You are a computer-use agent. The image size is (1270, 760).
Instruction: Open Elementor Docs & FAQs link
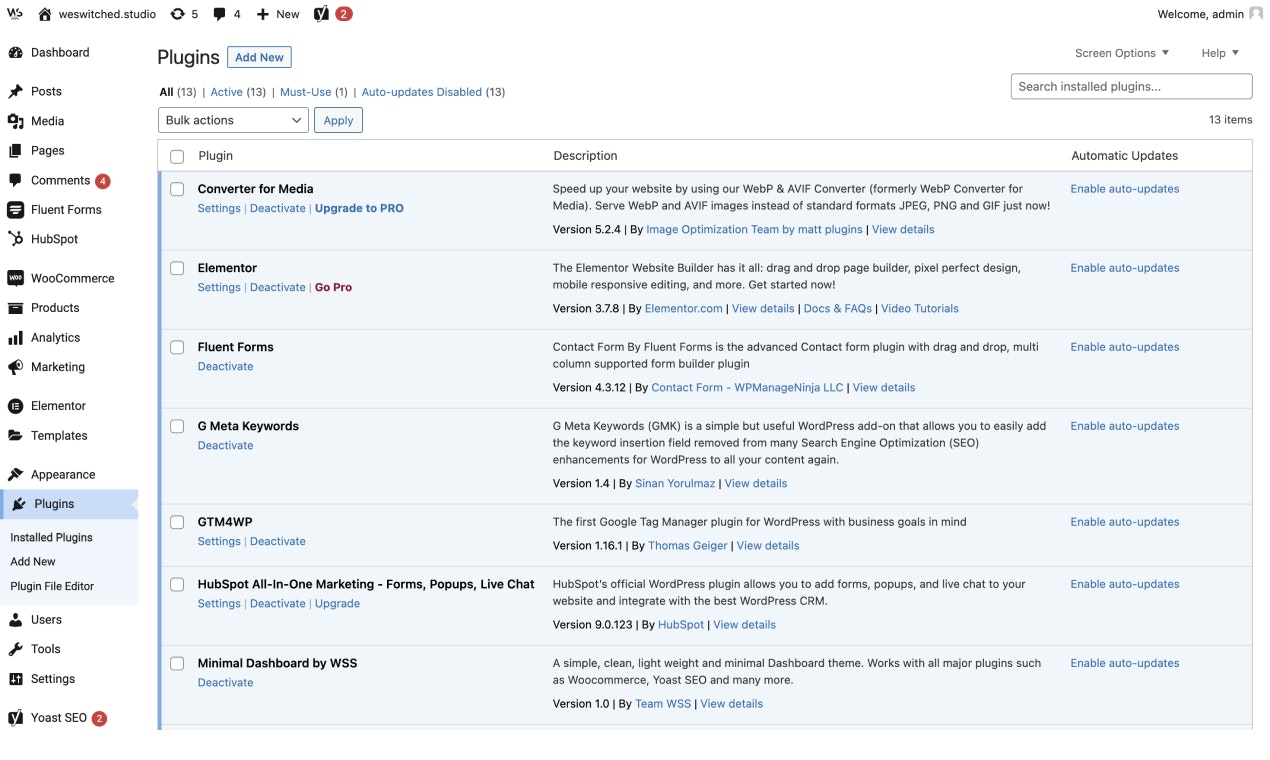click(838, 309)
